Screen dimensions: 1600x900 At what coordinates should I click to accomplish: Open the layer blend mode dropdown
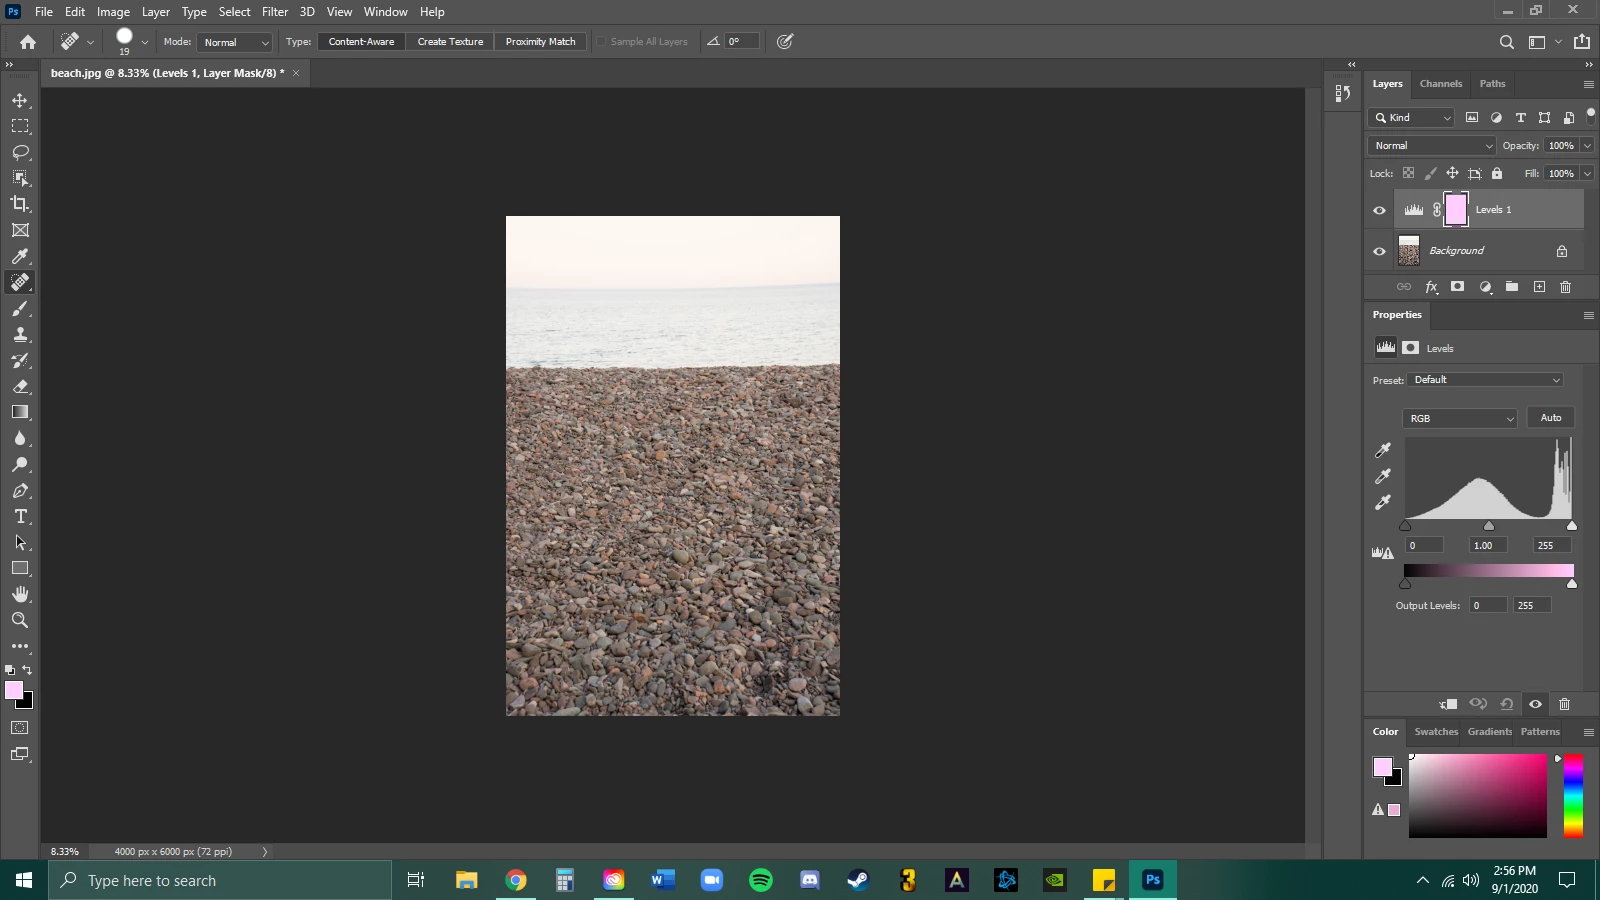1432,146
